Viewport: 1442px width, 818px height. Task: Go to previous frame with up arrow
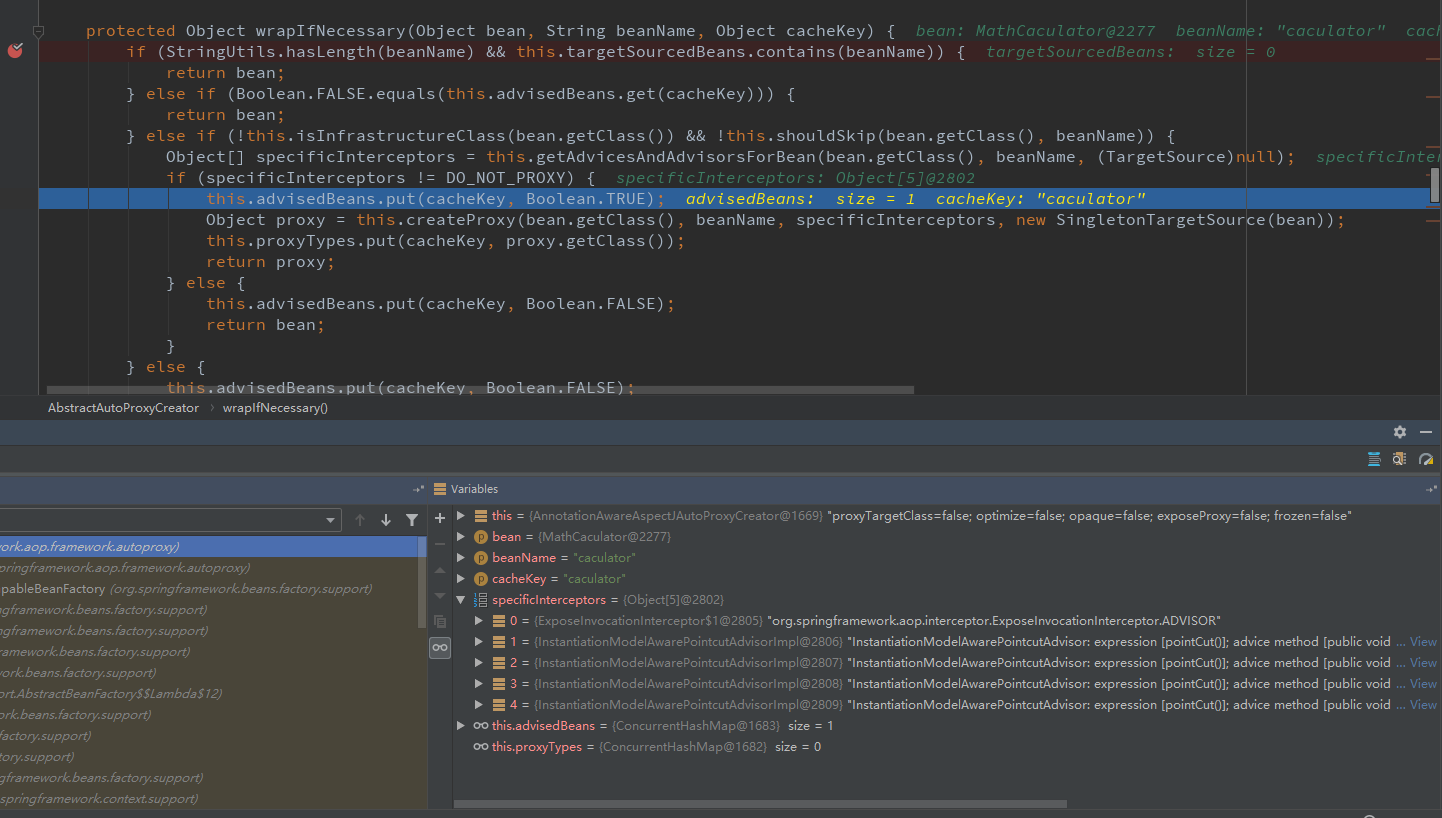[x=360, y=520]
